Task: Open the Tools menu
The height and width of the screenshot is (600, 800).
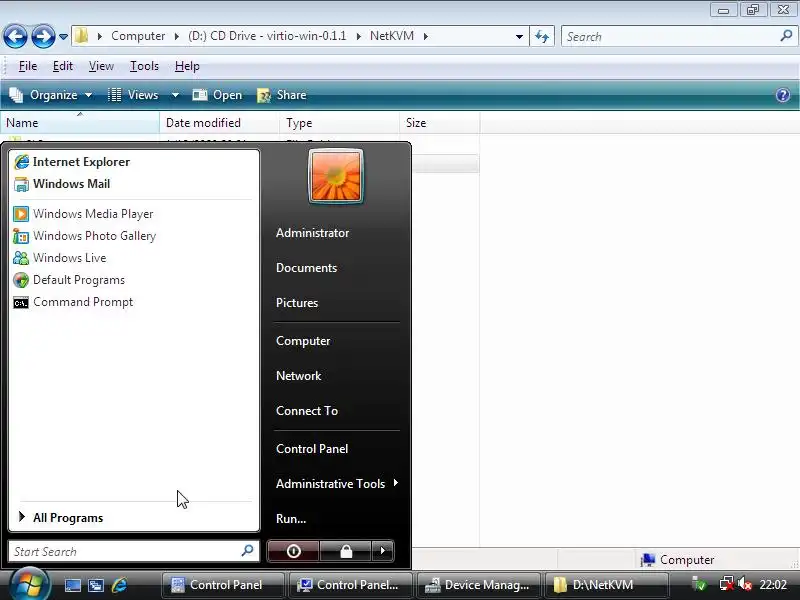Action: [x=144, y=66]
